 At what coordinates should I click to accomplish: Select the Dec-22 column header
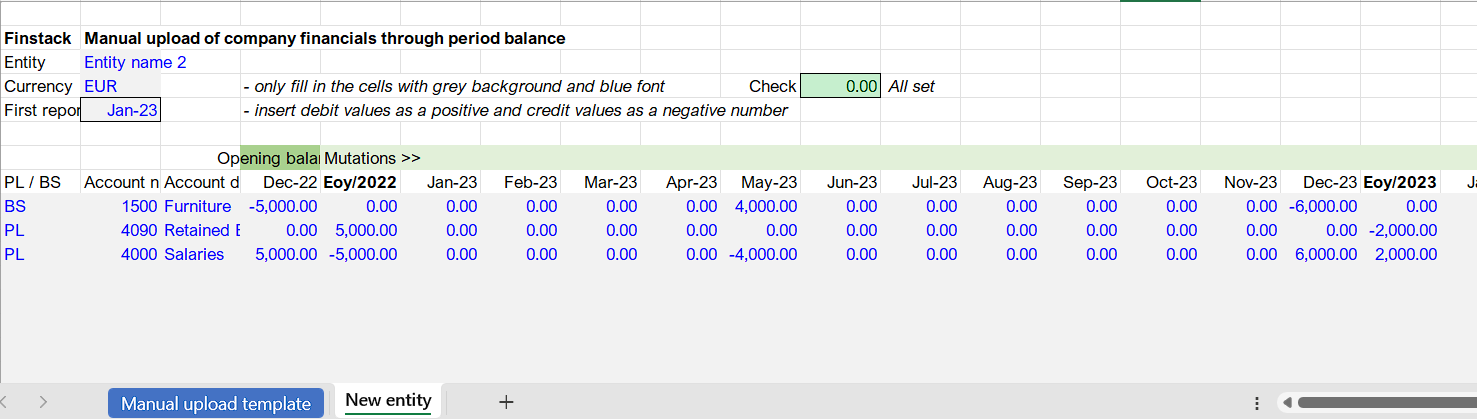(280, 182)
